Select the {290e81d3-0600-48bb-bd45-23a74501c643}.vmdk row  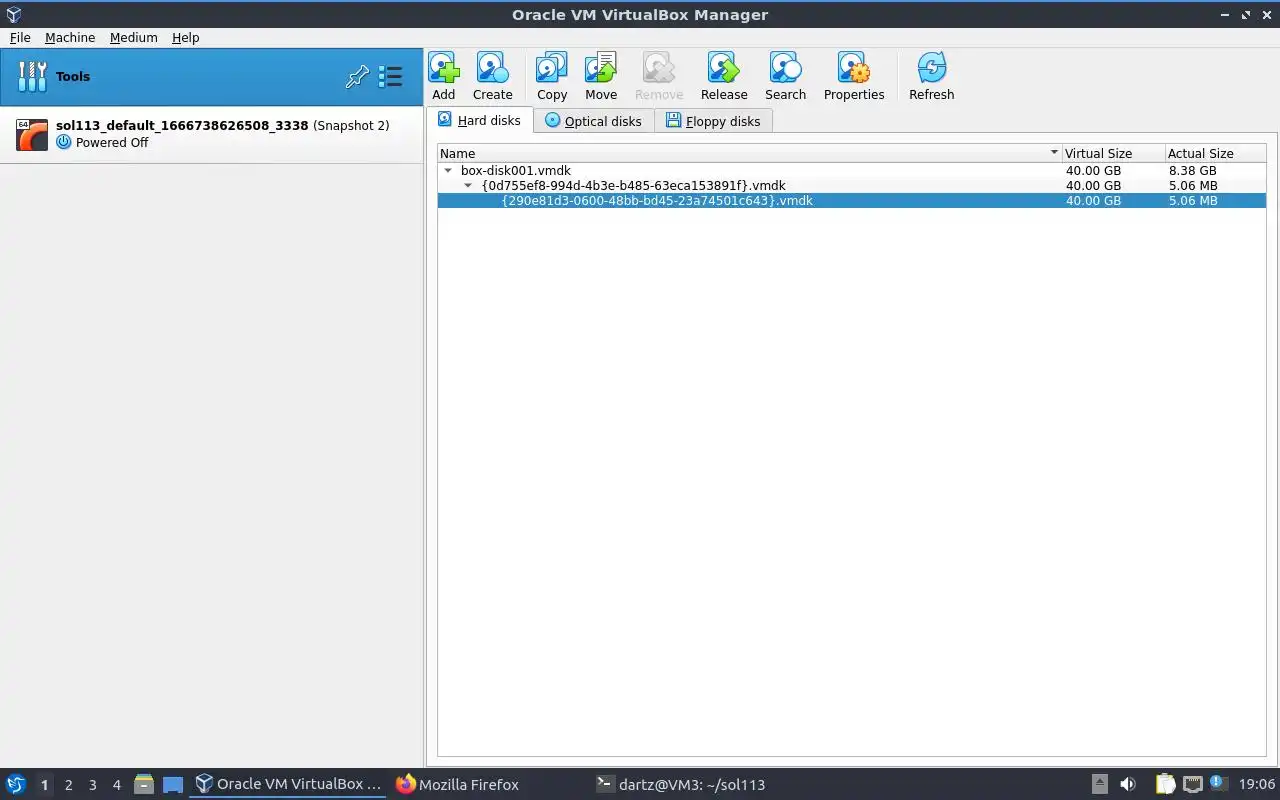pyautogui.click(x=852, y=200)
